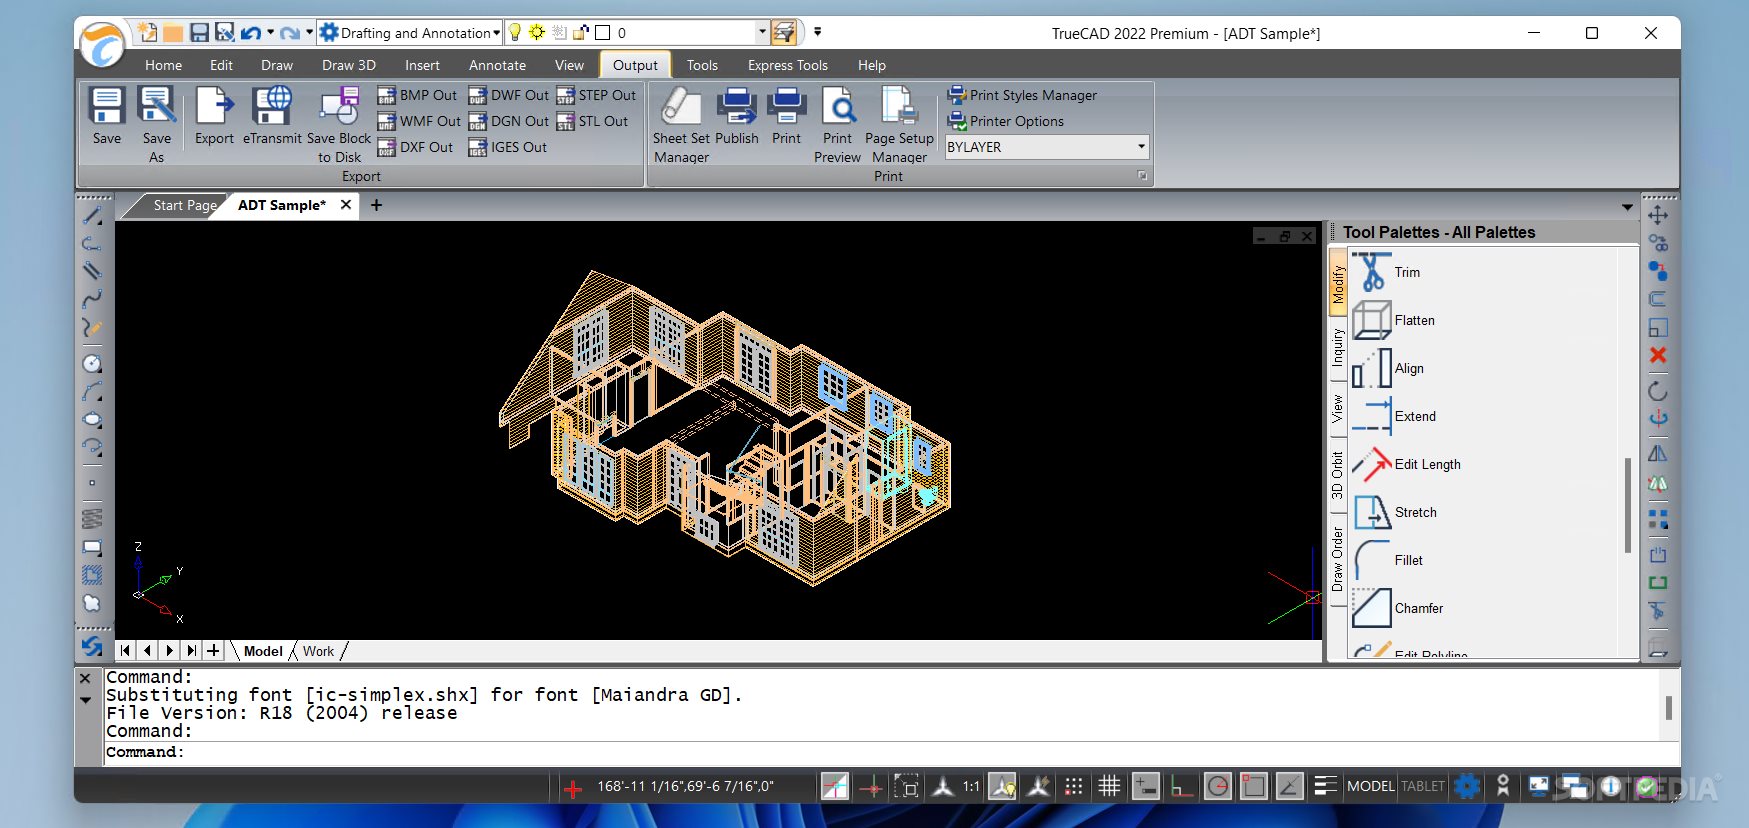Launch the eTransmit tool
Viewport: 1749px width, 828px height.
click(272, 116)
